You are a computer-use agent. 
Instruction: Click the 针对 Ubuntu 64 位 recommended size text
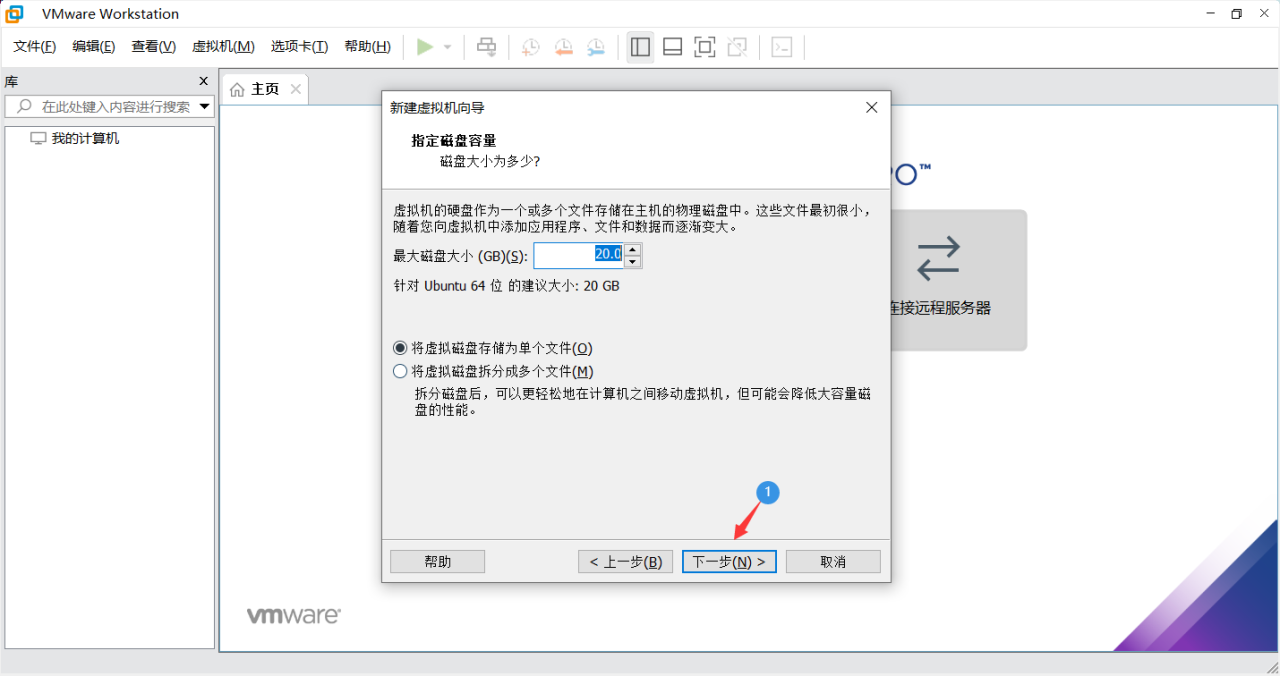coord(506,286)
